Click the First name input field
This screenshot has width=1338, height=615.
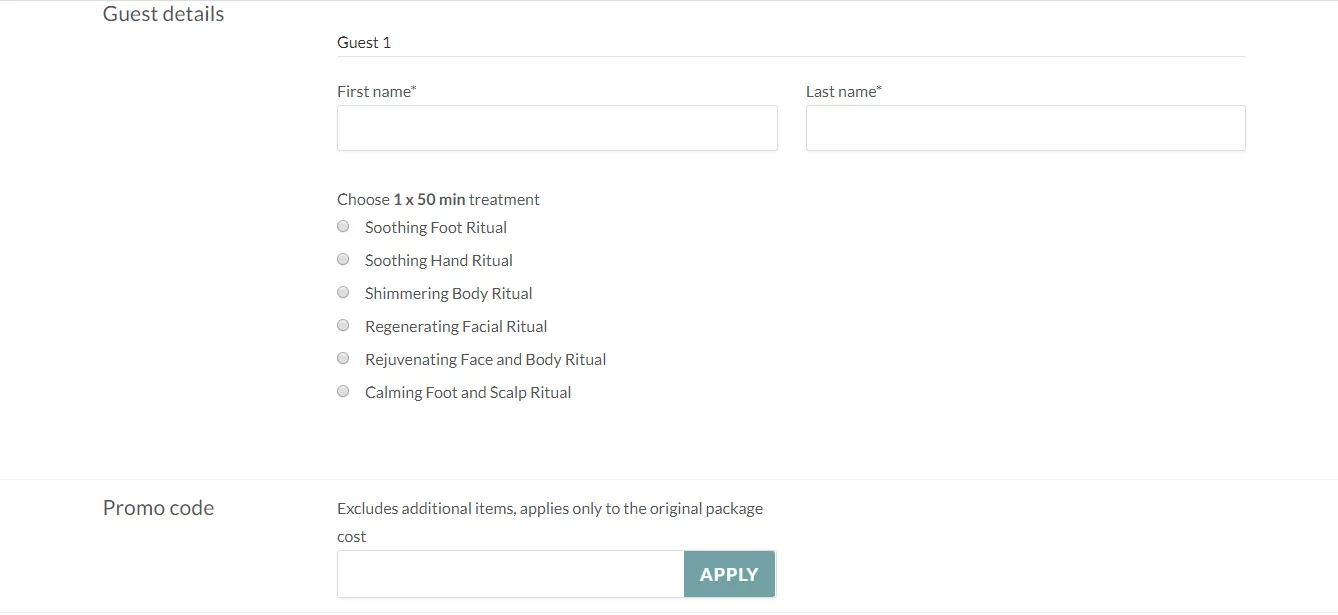(557, 128)
